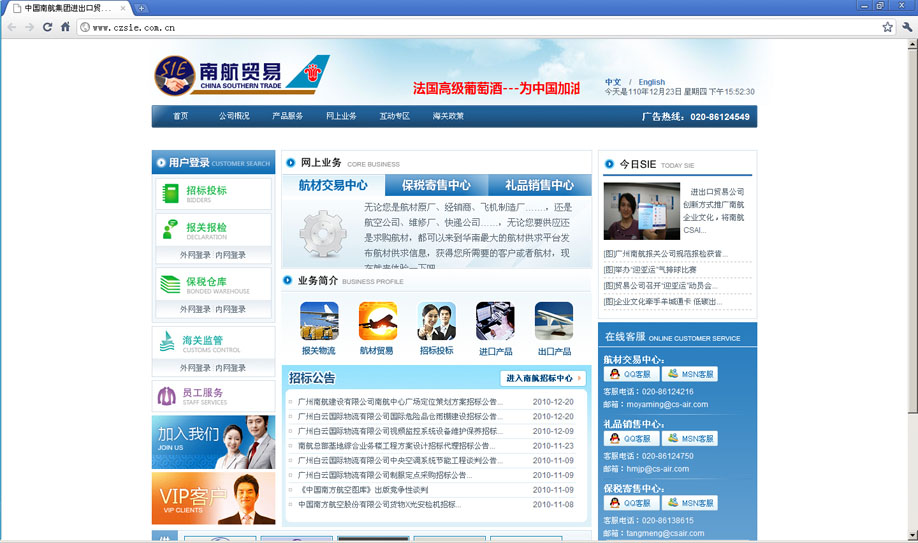Click the SIE 南航贸易 logo
Screen dimensions: 918x543
pyautogui.click(x=242, y=75)
